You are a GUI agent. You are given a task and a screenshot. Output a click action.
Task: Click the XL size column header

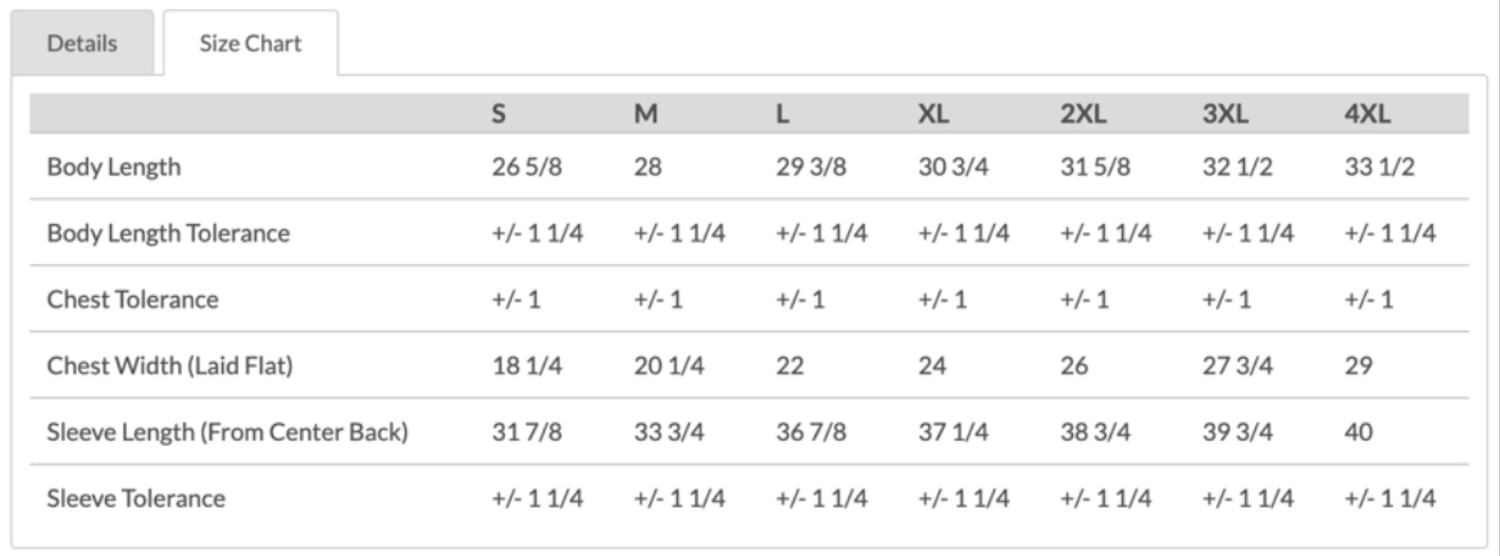(933, 114)
